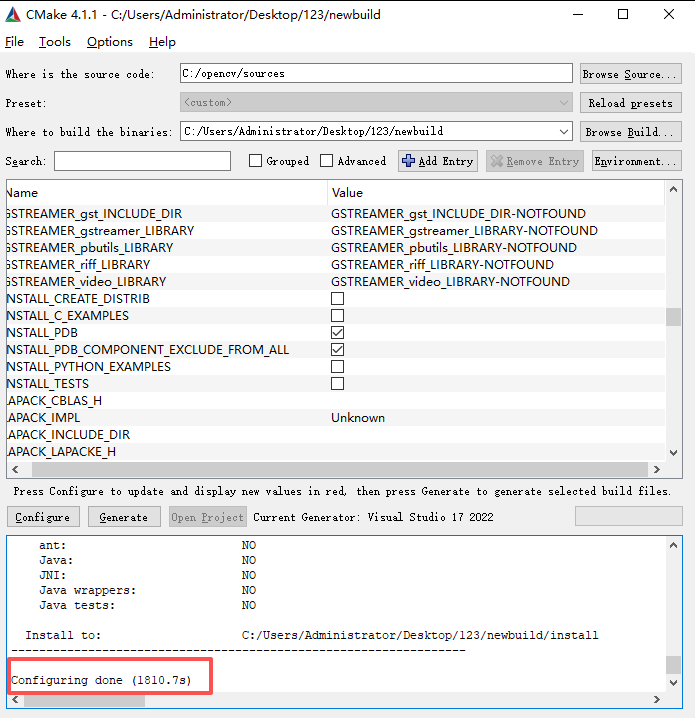Click the cache table scroll right arrow
695x718 pixels.
(657, 469)
